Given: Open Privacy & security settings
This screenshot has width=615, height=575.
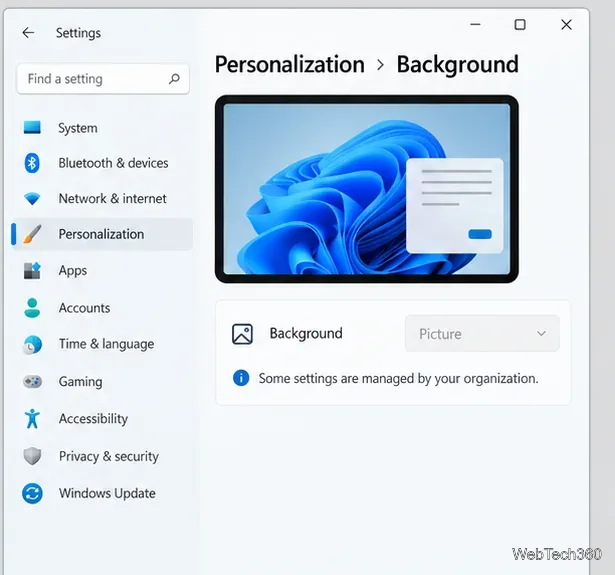Looking at the screenshot, I should click(x=103, y=456).
